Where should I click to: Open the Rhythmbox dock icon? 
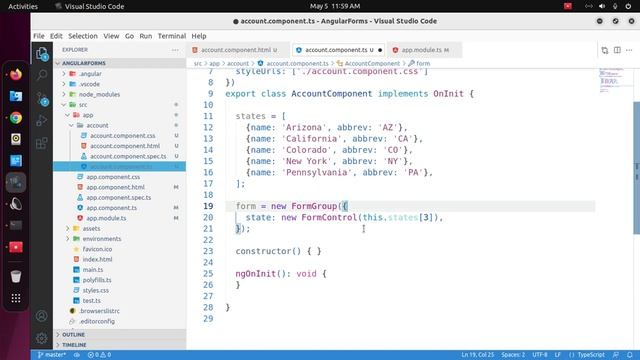click(16, 139)
